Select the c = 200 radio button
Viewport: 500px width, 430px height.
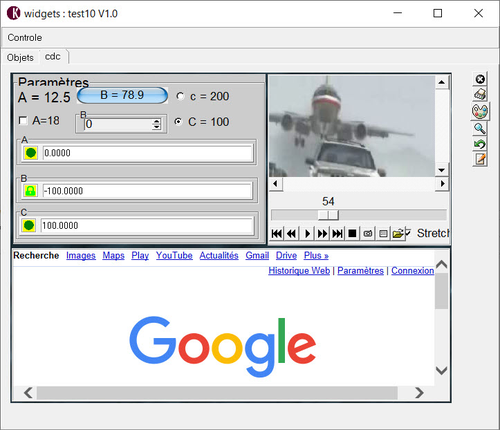click(180, 96)
